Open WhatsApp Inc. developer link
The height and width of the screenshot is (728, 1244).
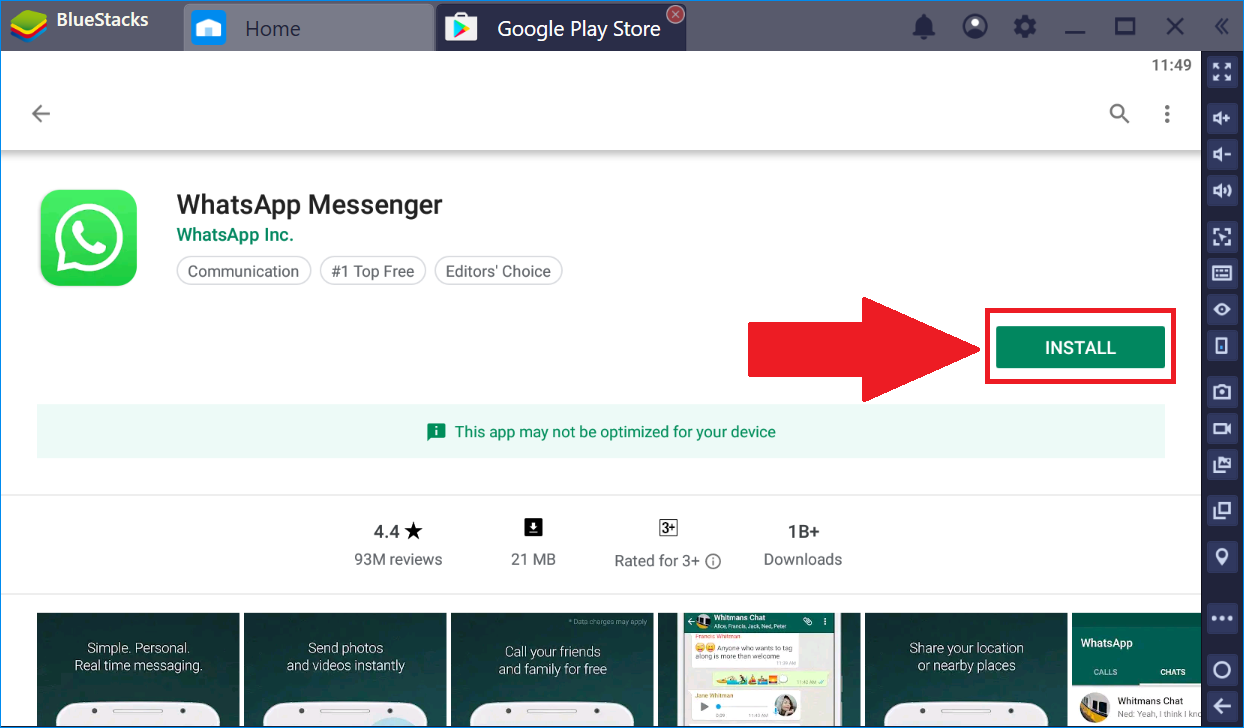coord(235,235)
